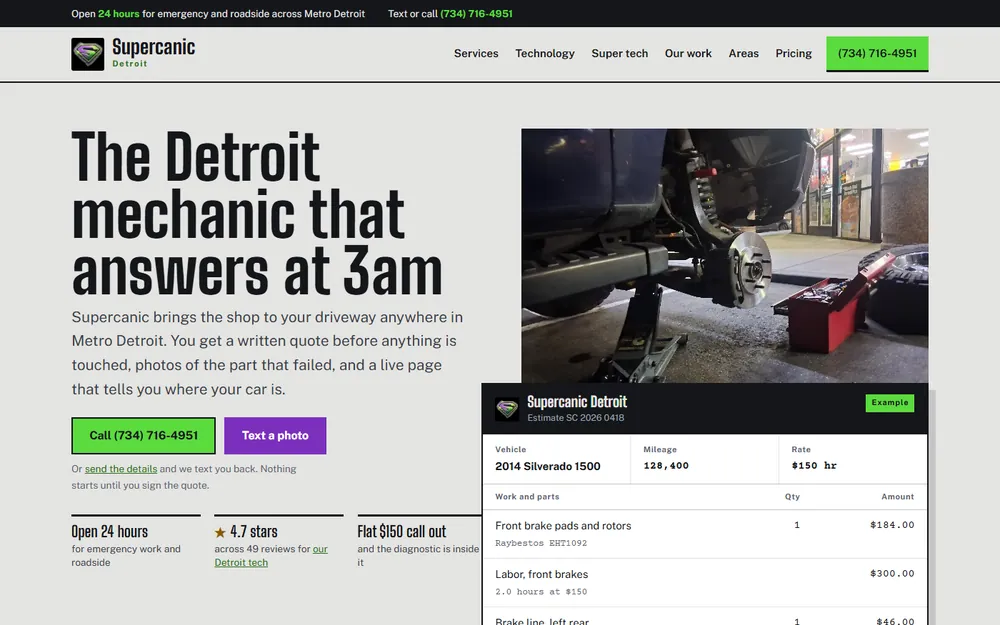Open the Services menu item
The width and height of the screenshot is (1000, 625).
tap(476, 54)
